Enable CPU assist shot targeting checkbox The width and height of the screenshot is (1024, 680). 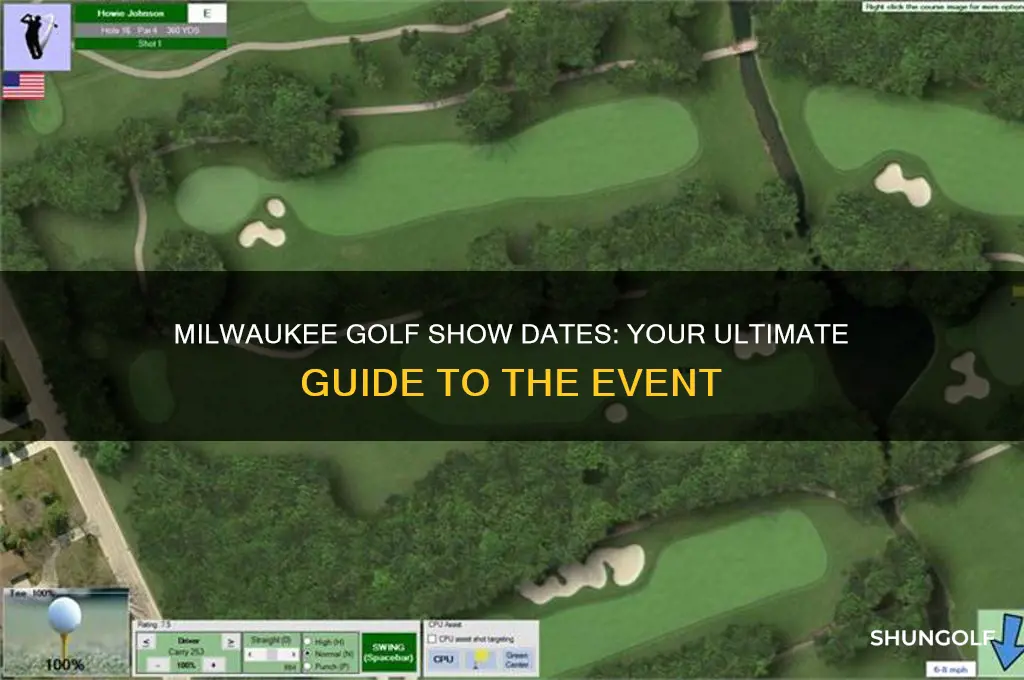click(432, 639)
